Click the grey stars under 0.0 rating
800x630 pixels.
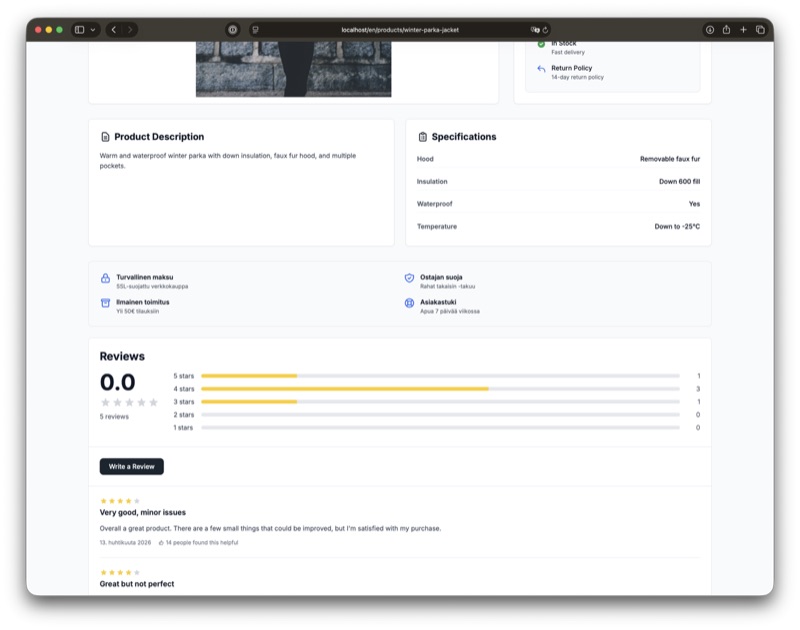click(129, 402)
